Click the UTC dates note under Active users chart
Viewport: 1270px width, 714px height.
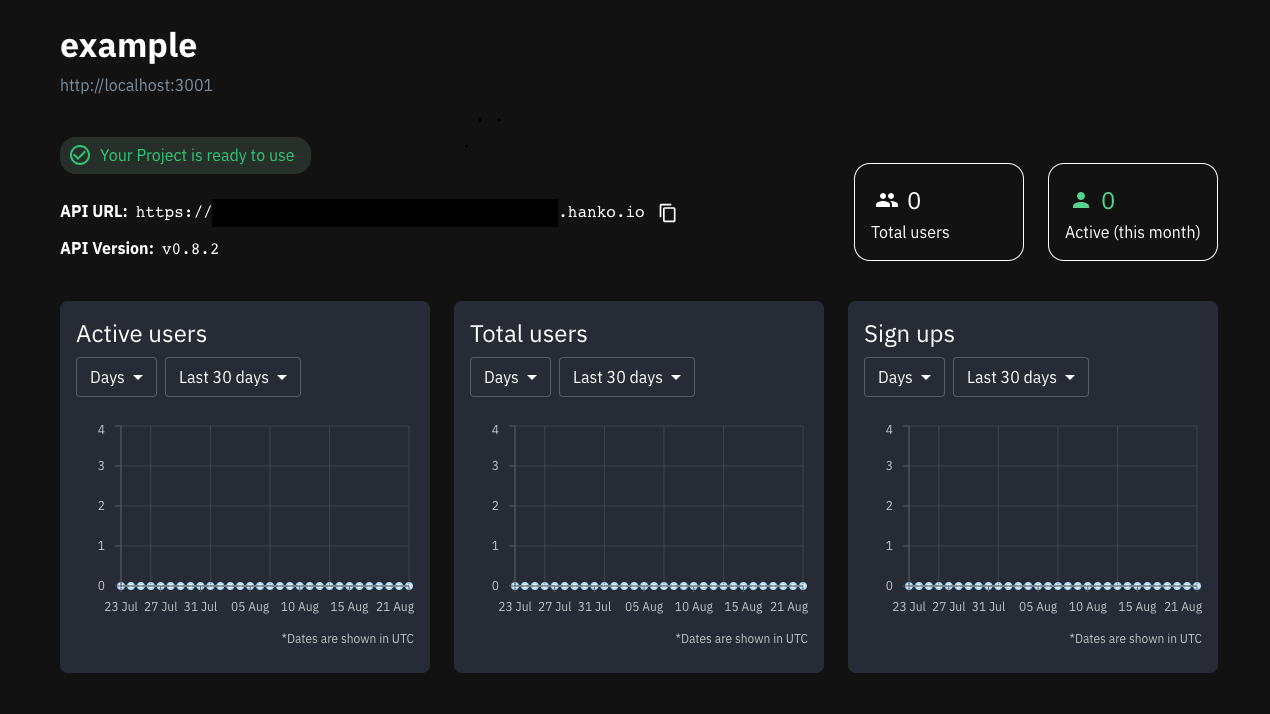coord(347,638)
